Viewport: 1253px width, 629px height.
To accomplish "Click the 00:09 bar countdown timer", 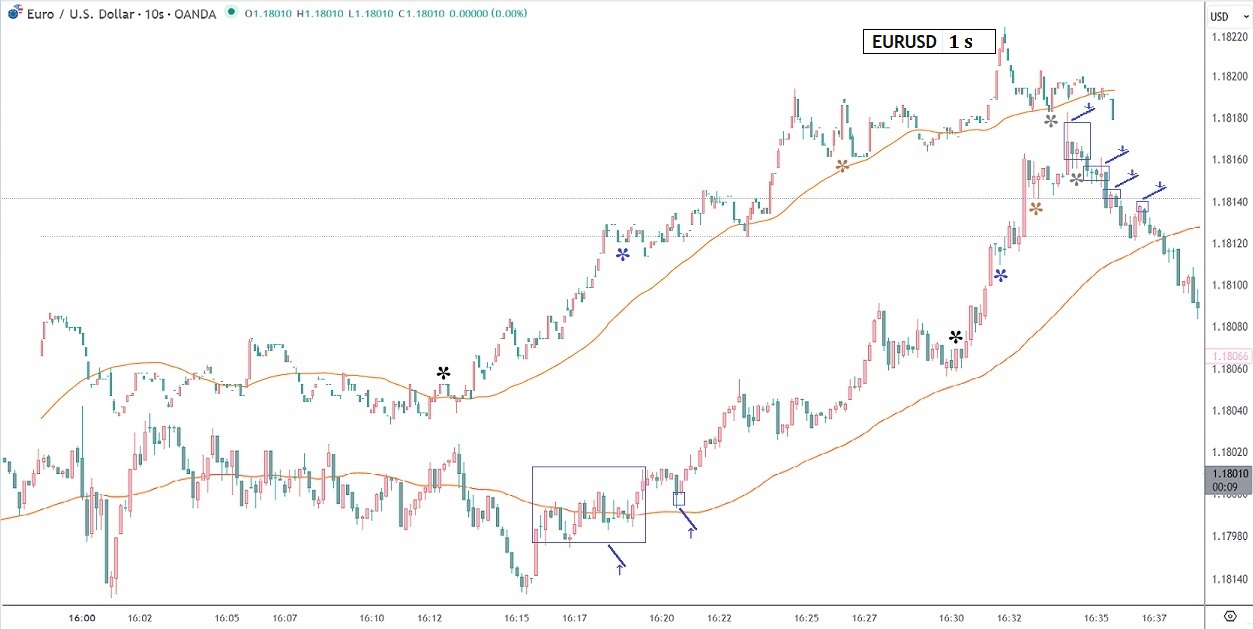I will pos(1225,487).
